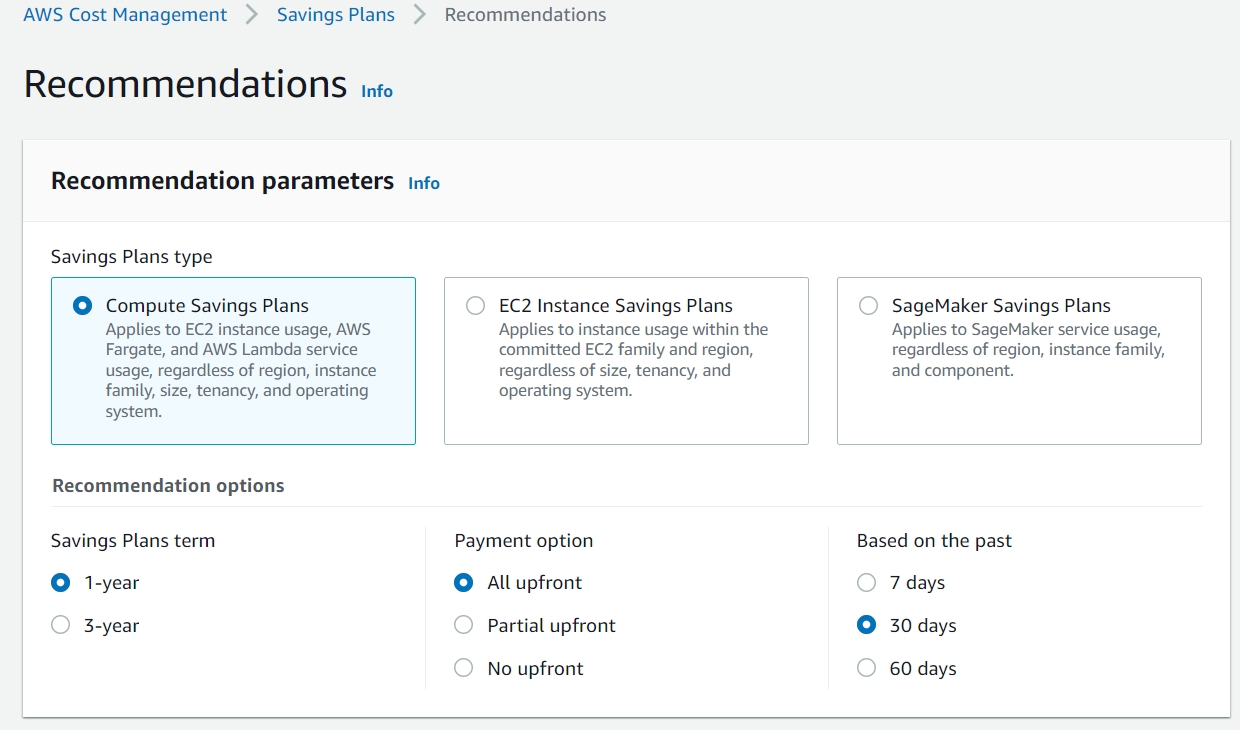Click the Based on the past label
Screen dimensions: 1240x730
tap(934, 541)
